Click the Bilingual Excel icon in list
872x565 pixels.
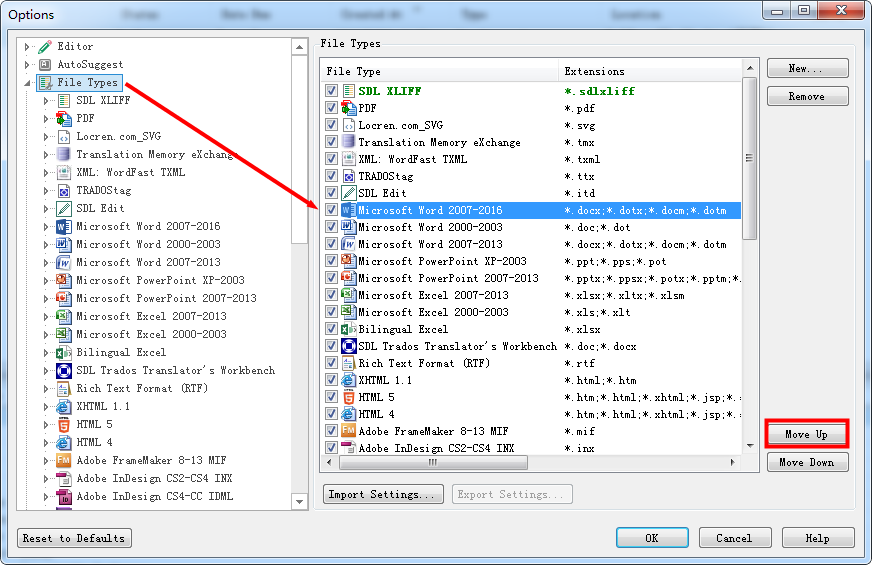[349, 329]
